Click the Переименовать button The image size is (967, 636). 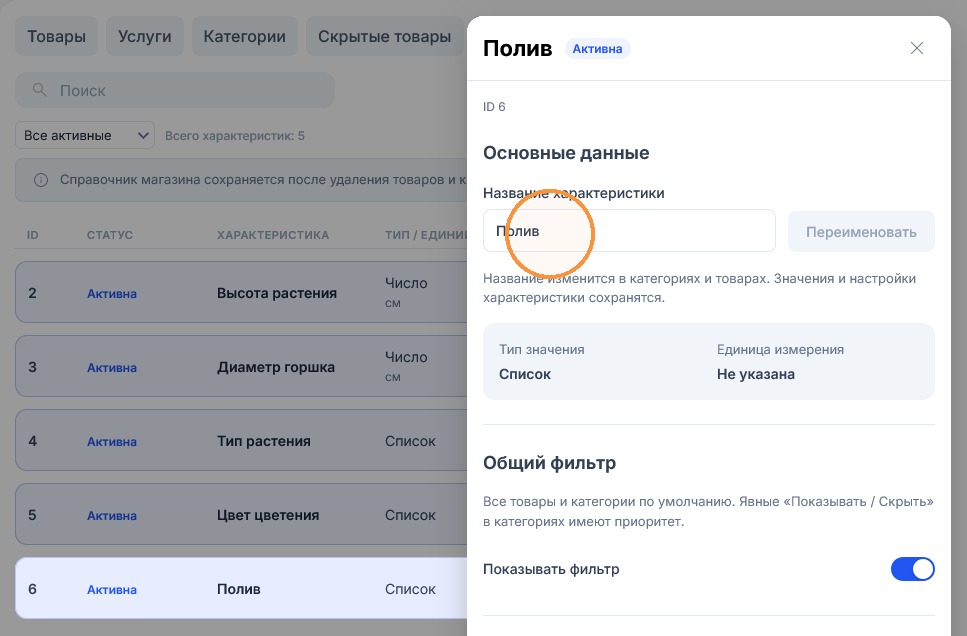pyautogui.click(x=861, y=232)
